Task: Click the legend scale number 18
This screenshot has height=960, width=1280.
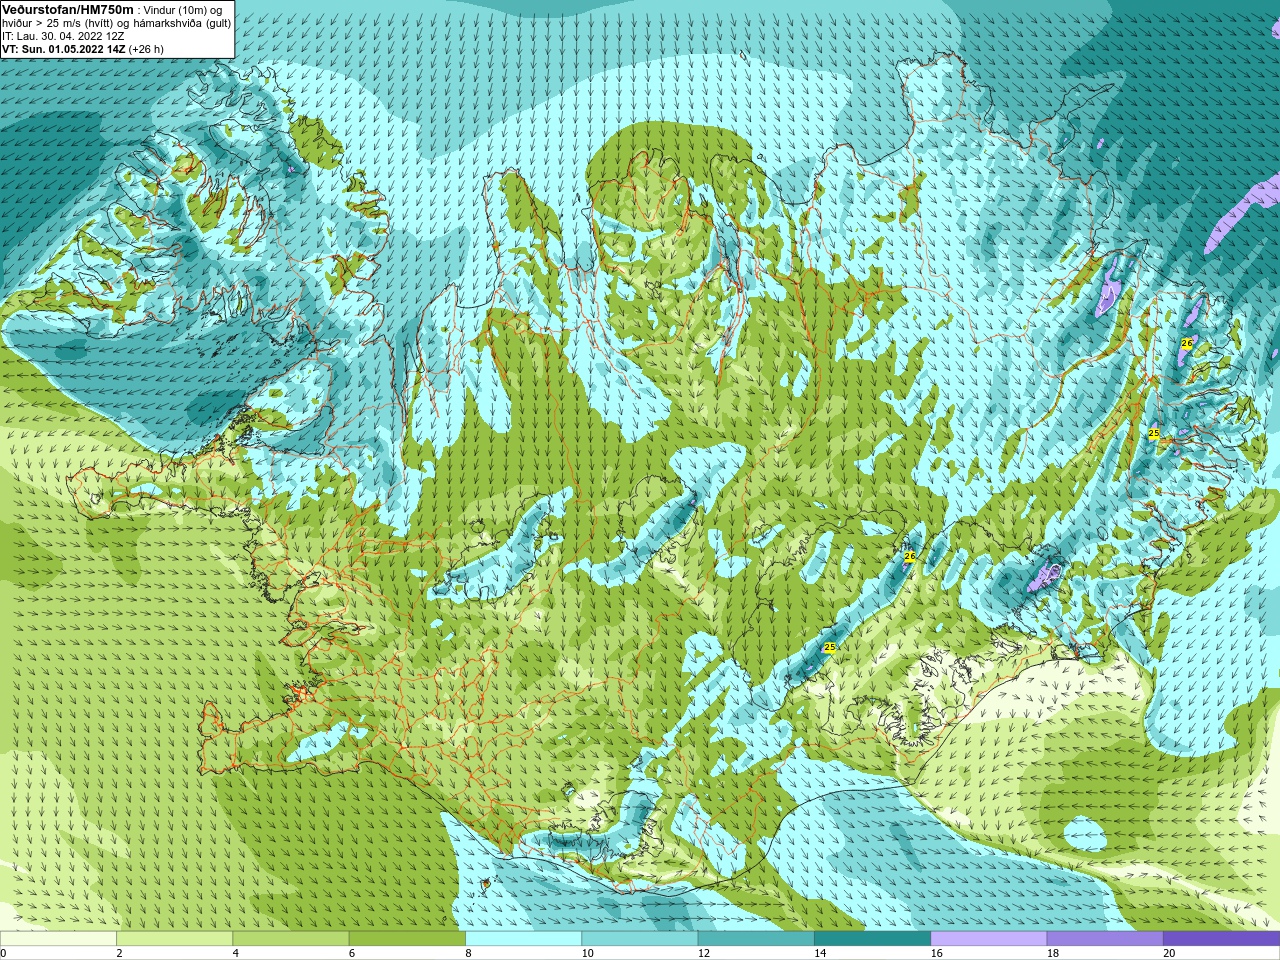Action: (1053, 953)
